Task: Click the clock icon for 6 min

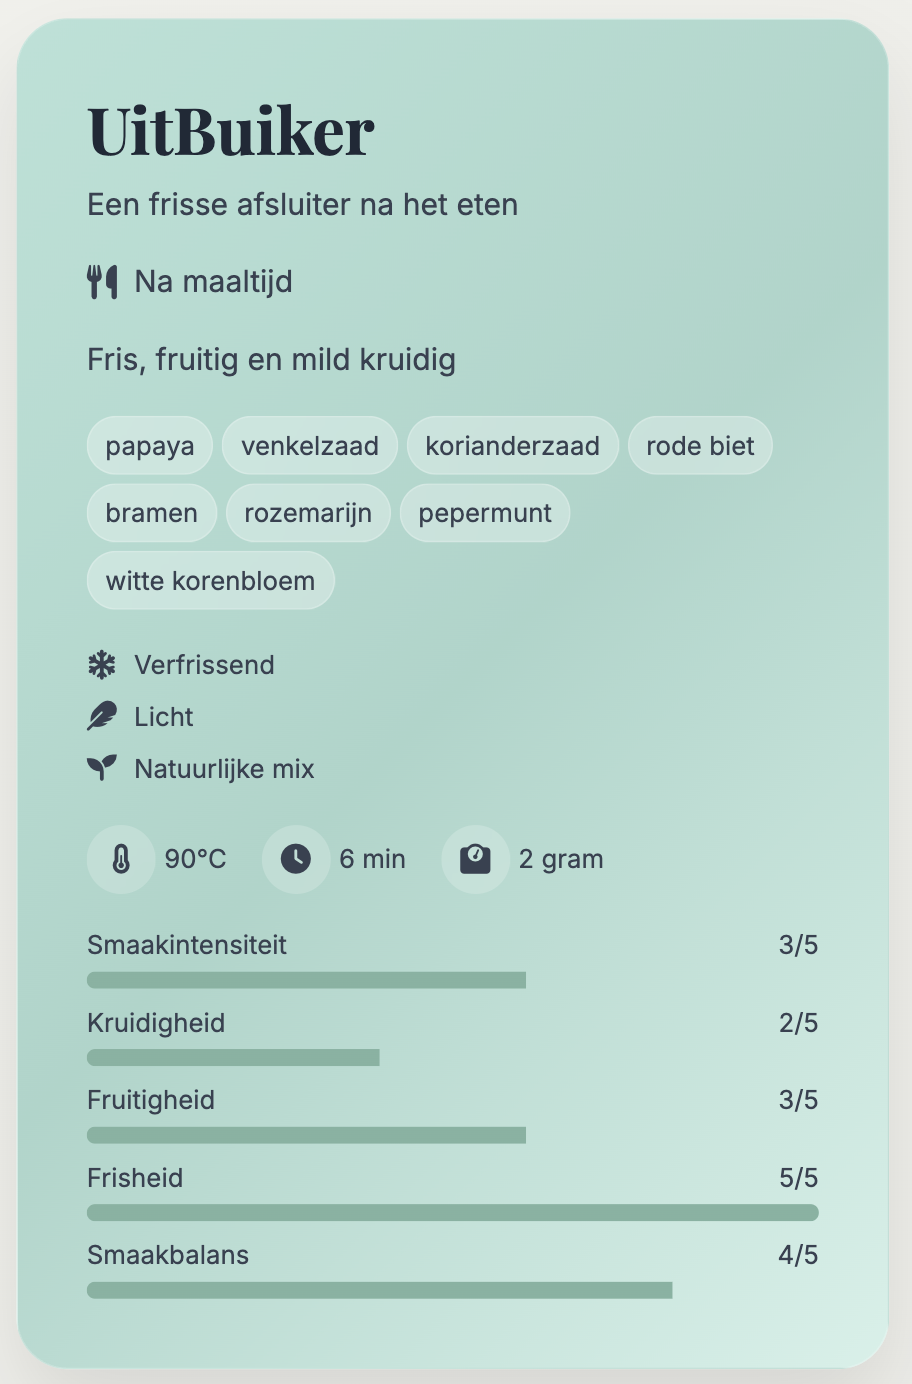Action: tap(296, 859)
